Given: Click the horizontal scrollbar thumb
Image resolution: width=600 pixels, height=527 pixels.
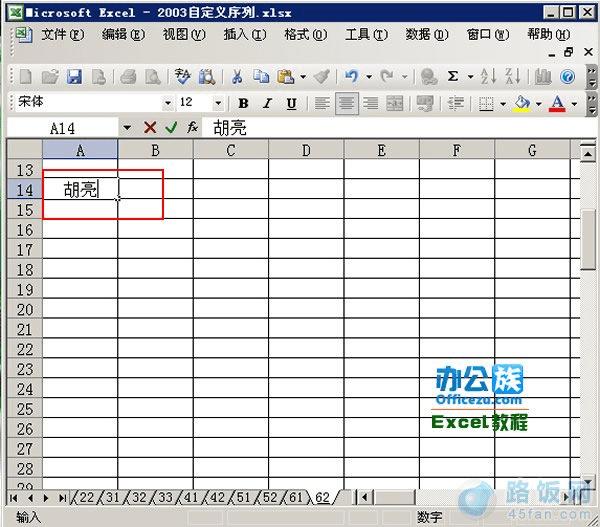Looking at the screenshot, I should click(395, 498).
